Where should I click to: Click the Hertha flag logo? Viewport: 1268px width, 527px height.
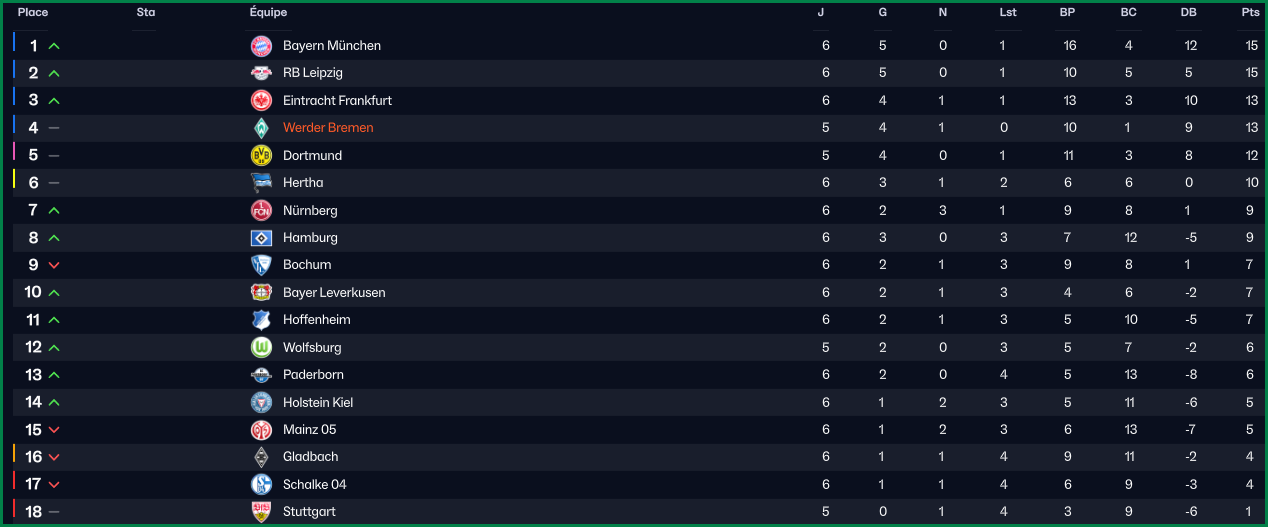(x=261, y=183)
